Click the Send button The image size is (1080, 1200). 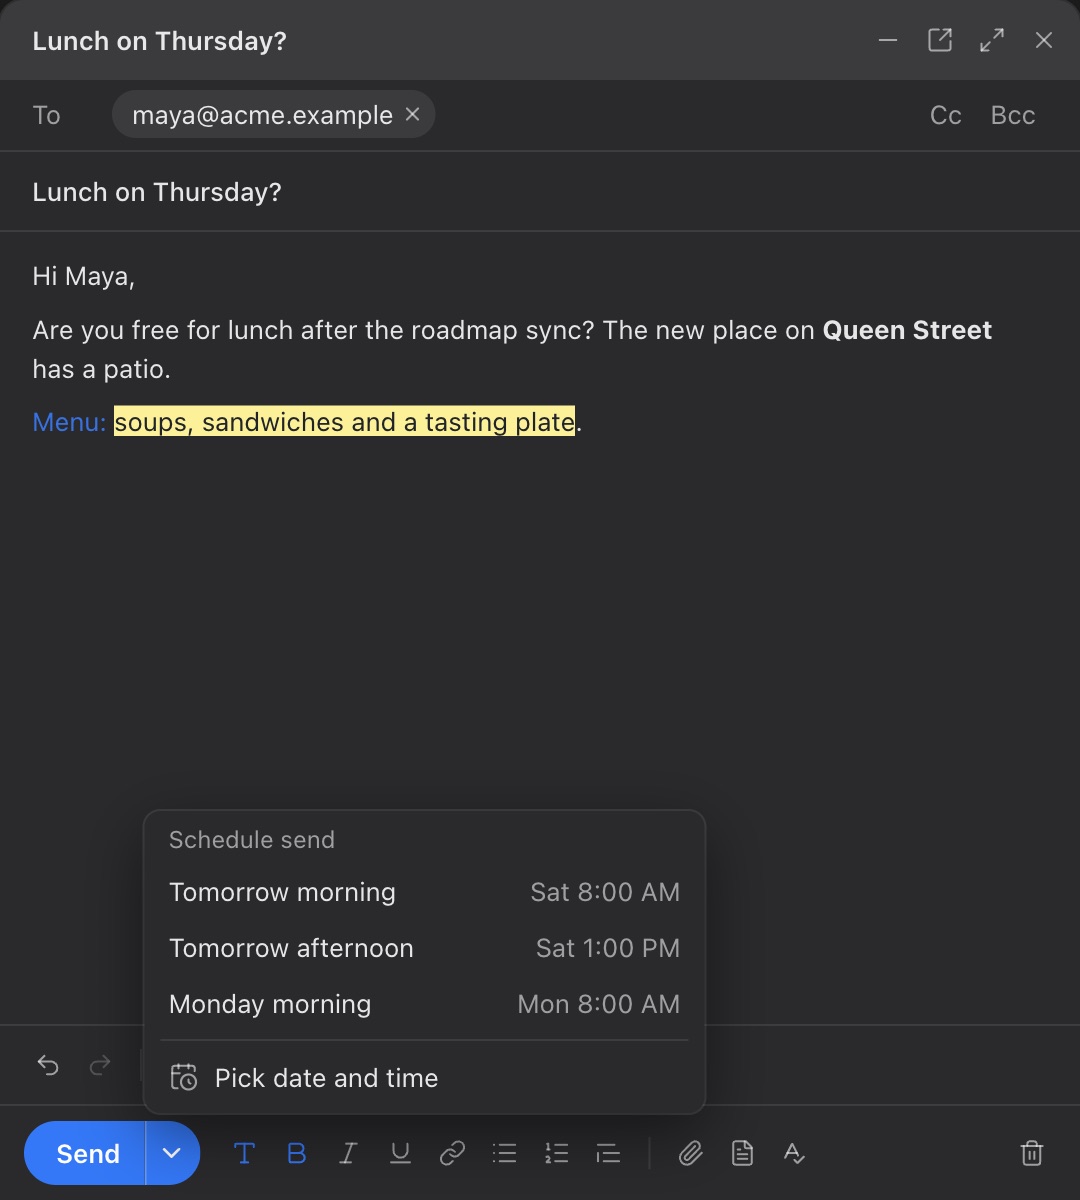pos(86,1154)
